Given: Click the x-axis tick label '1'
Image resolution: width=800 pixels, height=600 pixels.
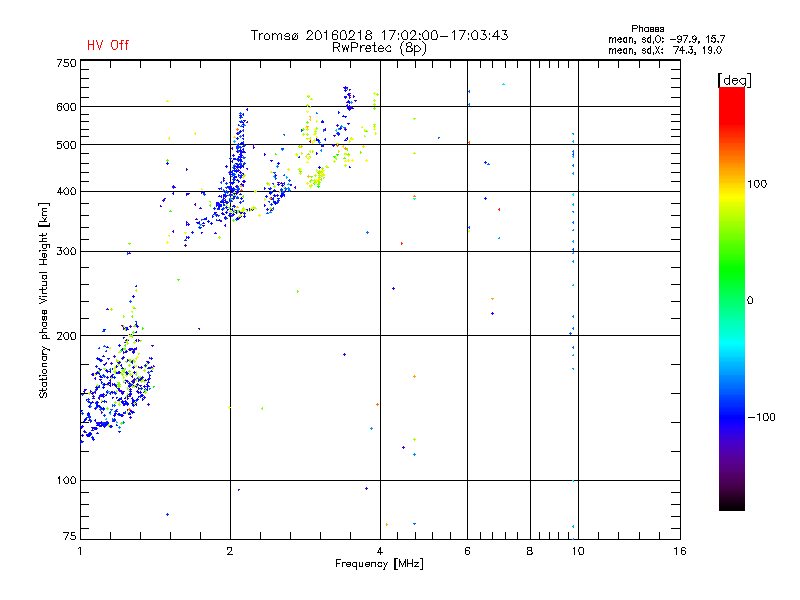Looking at the screenshot, I should pos(80,551).
